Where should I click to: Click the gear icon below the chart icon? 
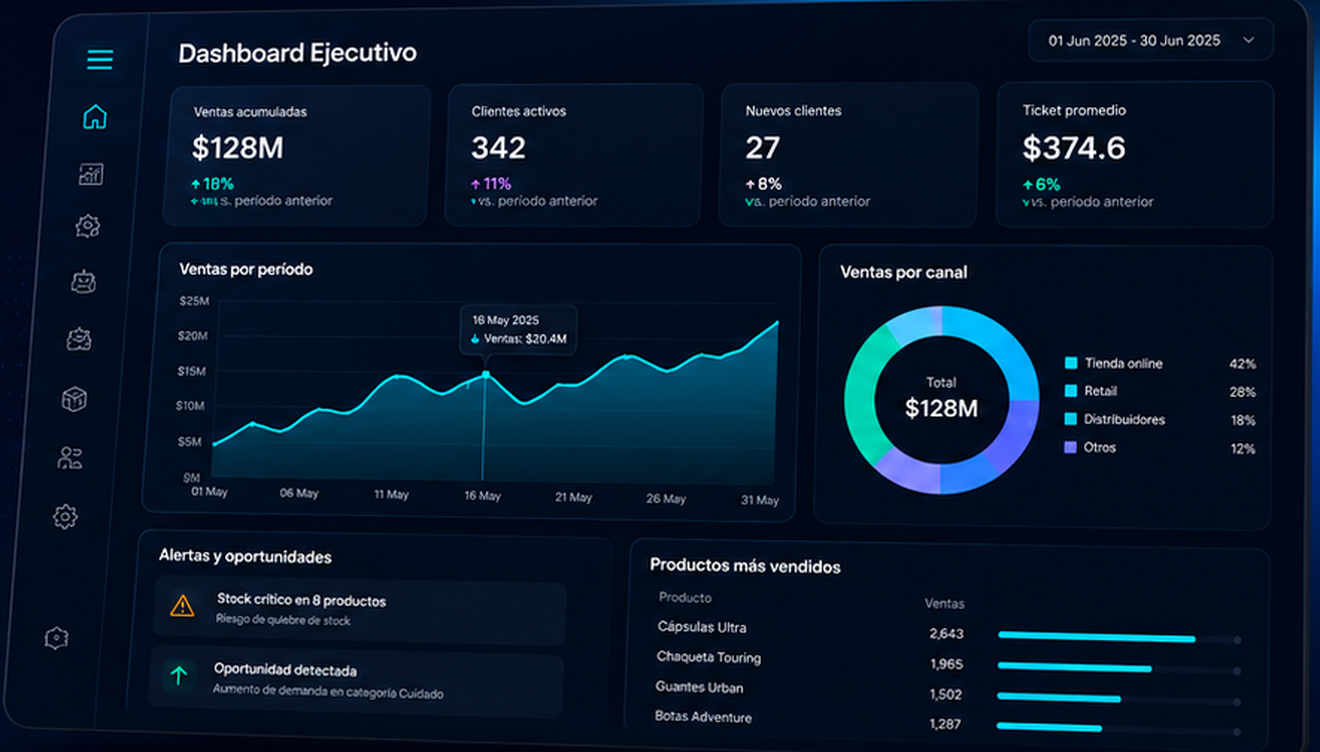pos(87,226)
